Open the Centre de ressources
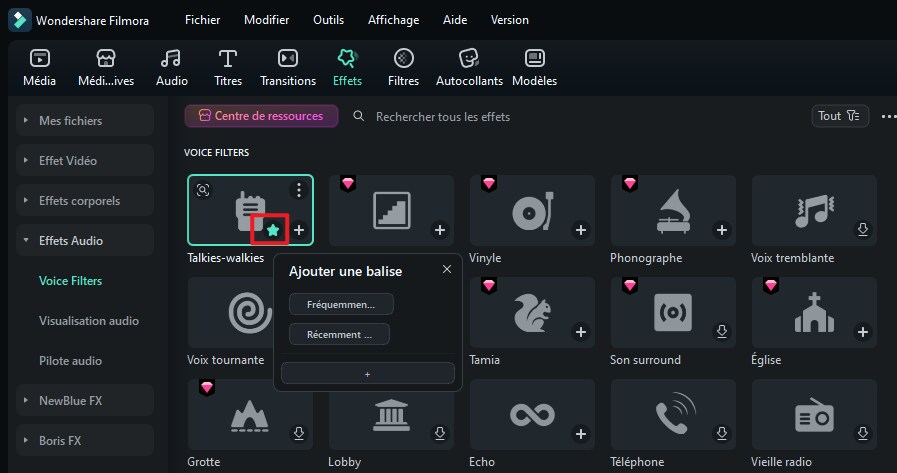The image size is (897, 473). [261, 116]
